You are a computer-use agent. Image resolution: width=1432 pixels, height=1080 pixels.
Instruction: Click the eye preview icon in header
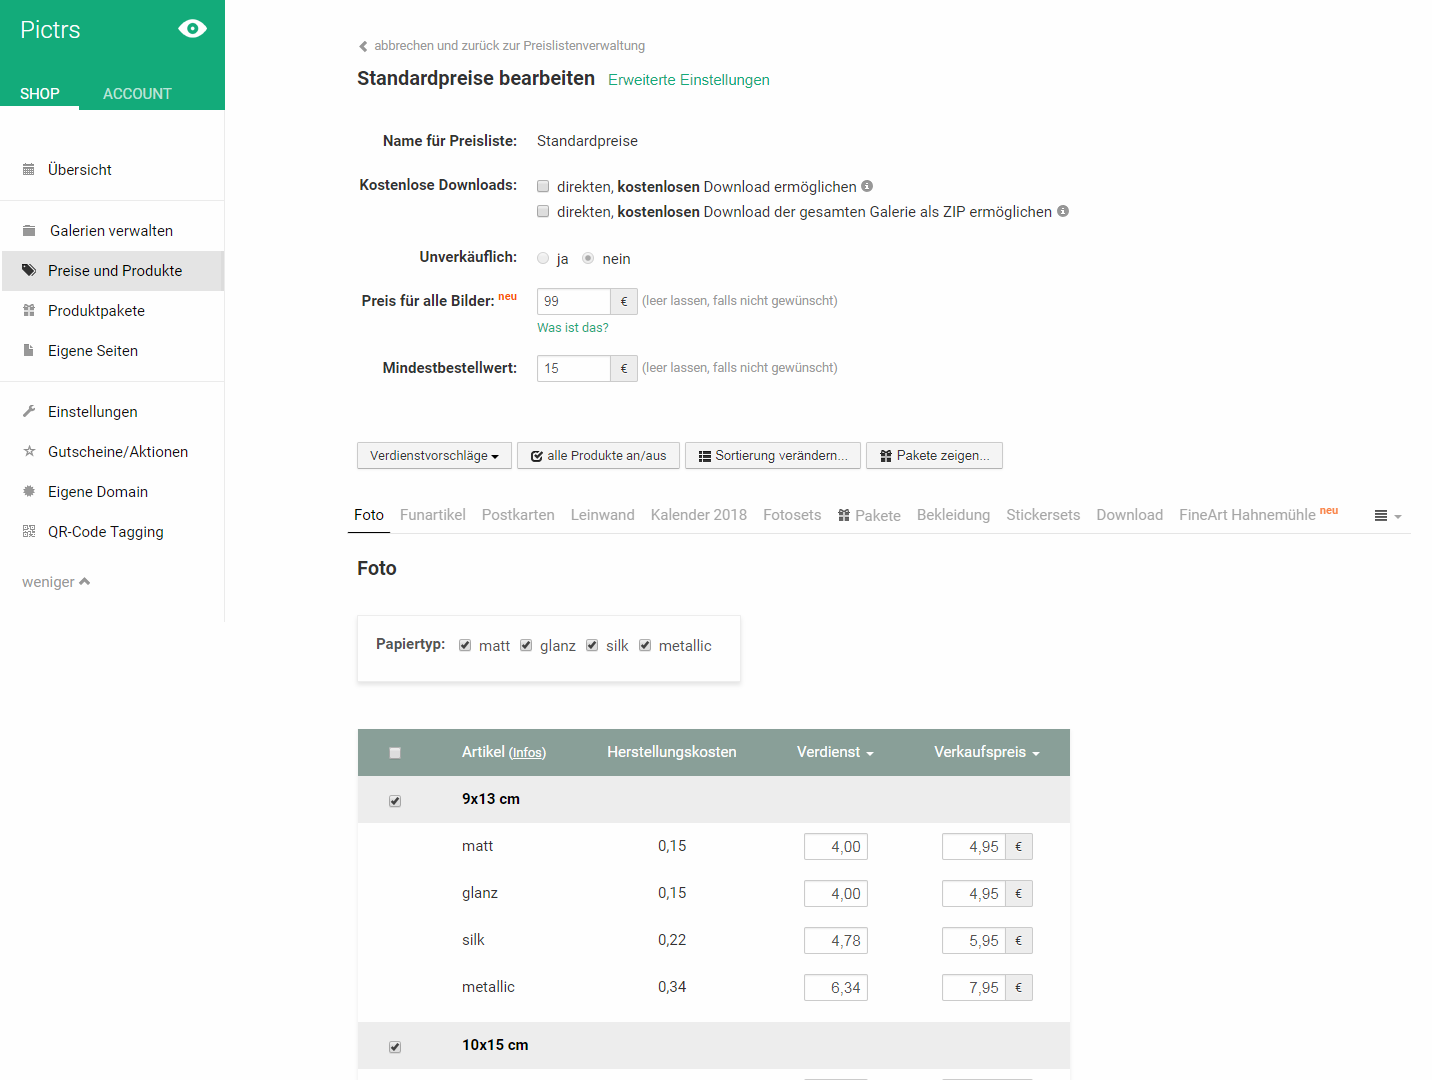click(192, 29)
